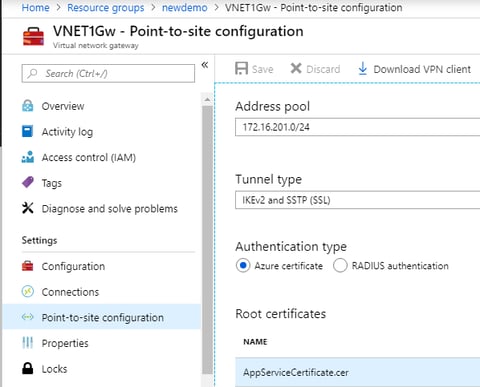The width and height of the screenshot is (480, 387).
Task: Click the Activity log book icon
Action: tap(27, 131)
